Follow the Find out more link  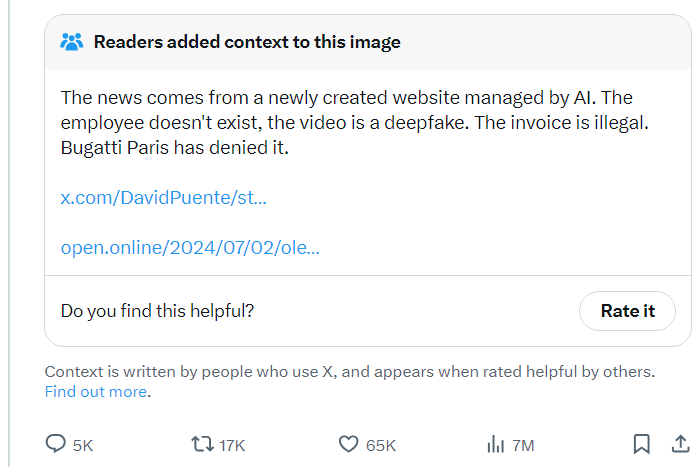[x=96, y=392]
